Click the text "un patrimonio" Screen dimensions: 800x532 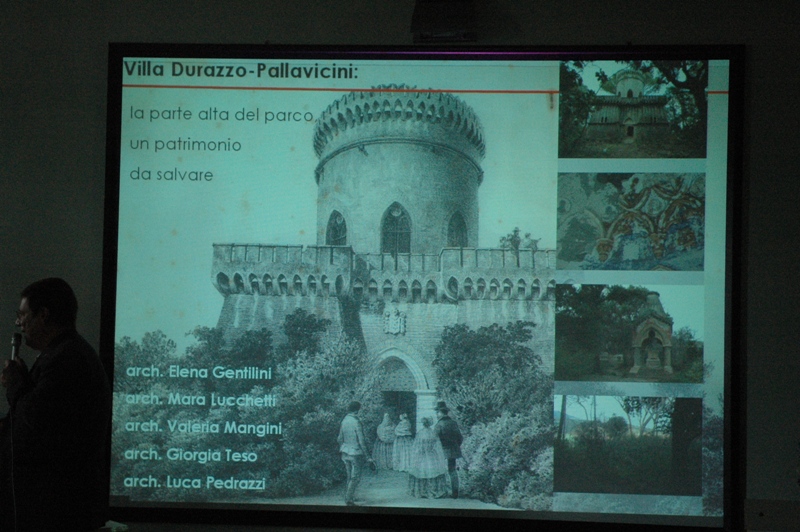(x=185, y=144)
